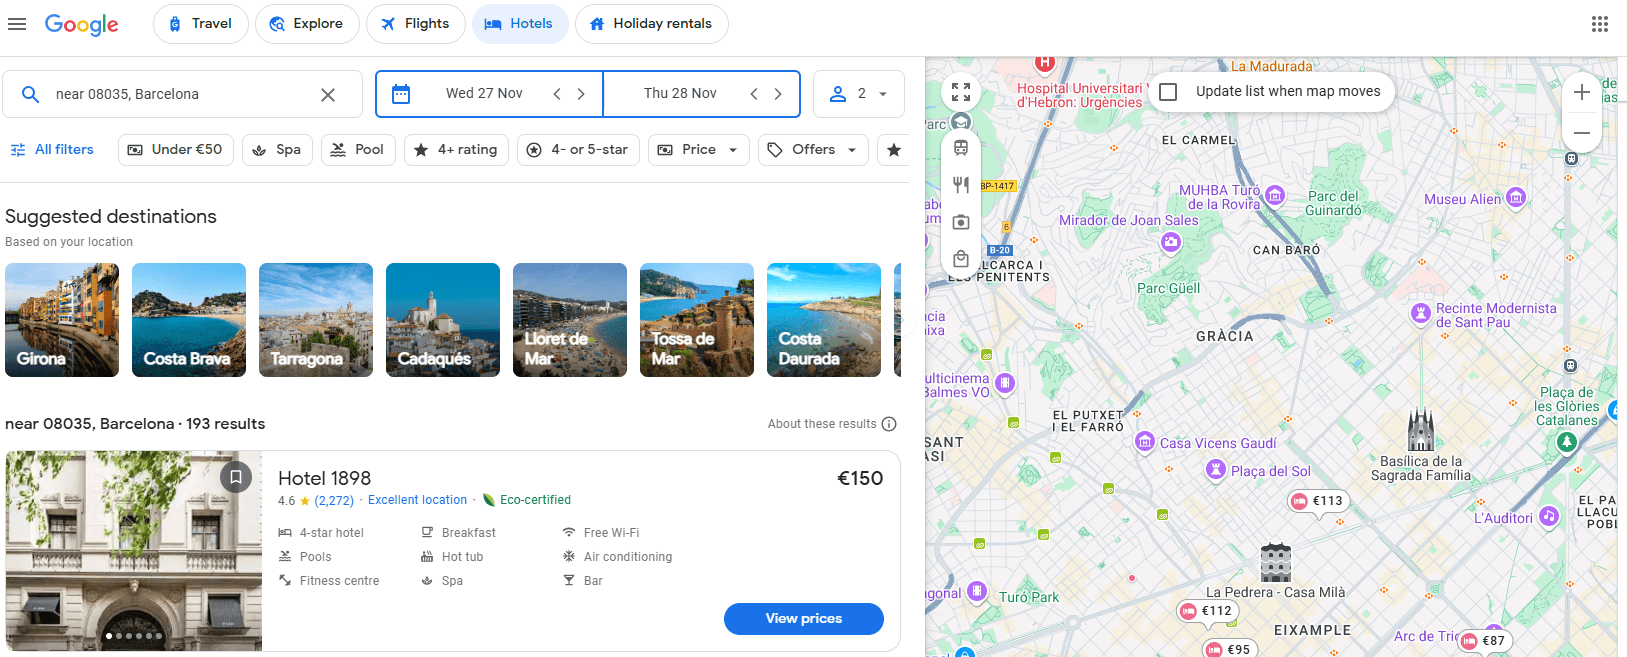
Task: Open the Mirador de Joan Sales pin
Action: (1171, 242)
